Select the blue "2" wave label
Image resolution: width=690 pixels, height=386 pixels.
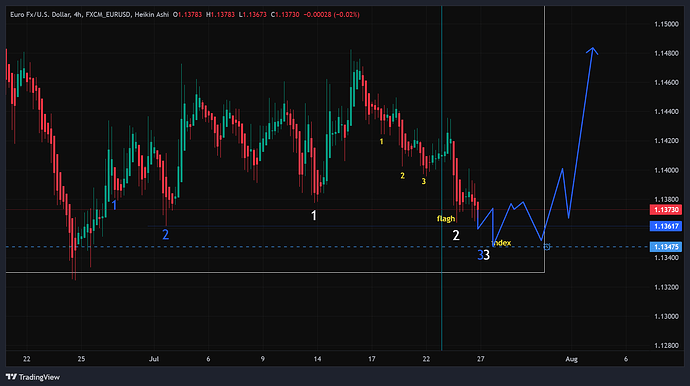tap(165, 235)
